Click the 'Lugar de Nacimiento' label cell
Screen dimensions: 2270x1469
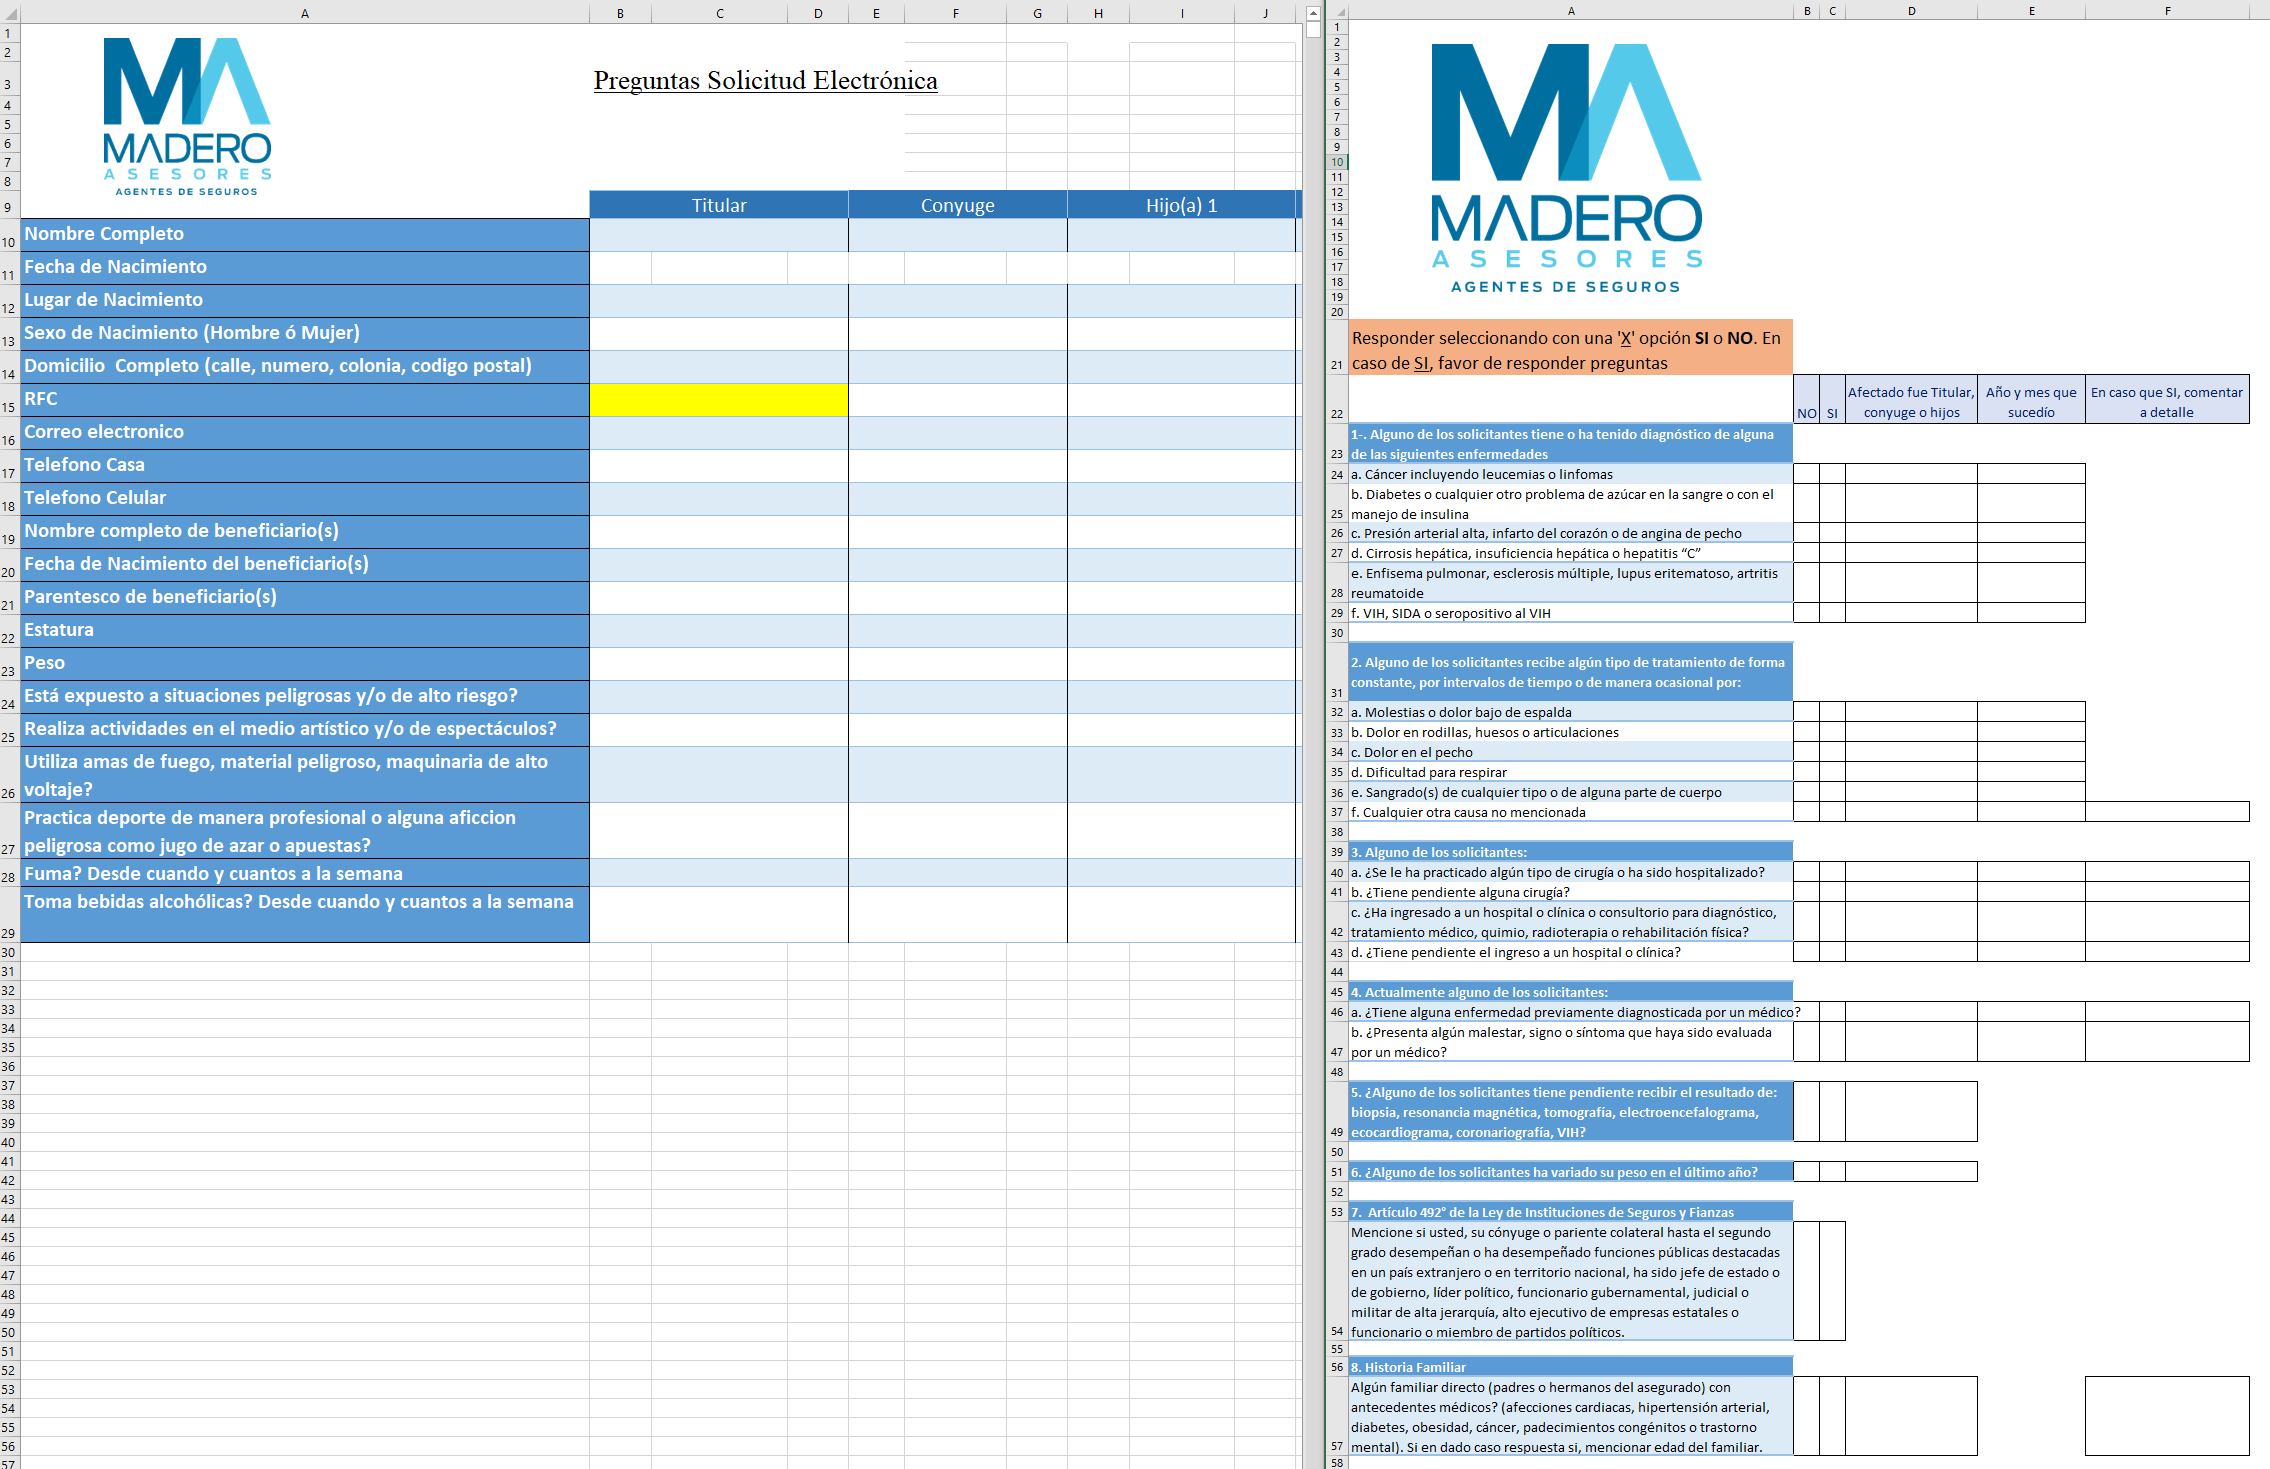[x=305, y=301]
